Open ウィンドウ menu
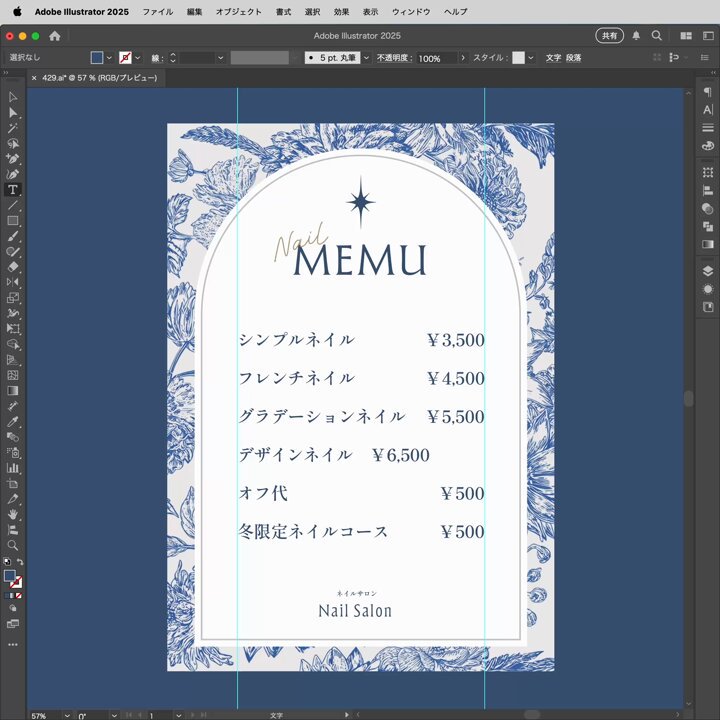Image resolution: width=720 pixels, height=720 pixels. click(x=411, y=12)
